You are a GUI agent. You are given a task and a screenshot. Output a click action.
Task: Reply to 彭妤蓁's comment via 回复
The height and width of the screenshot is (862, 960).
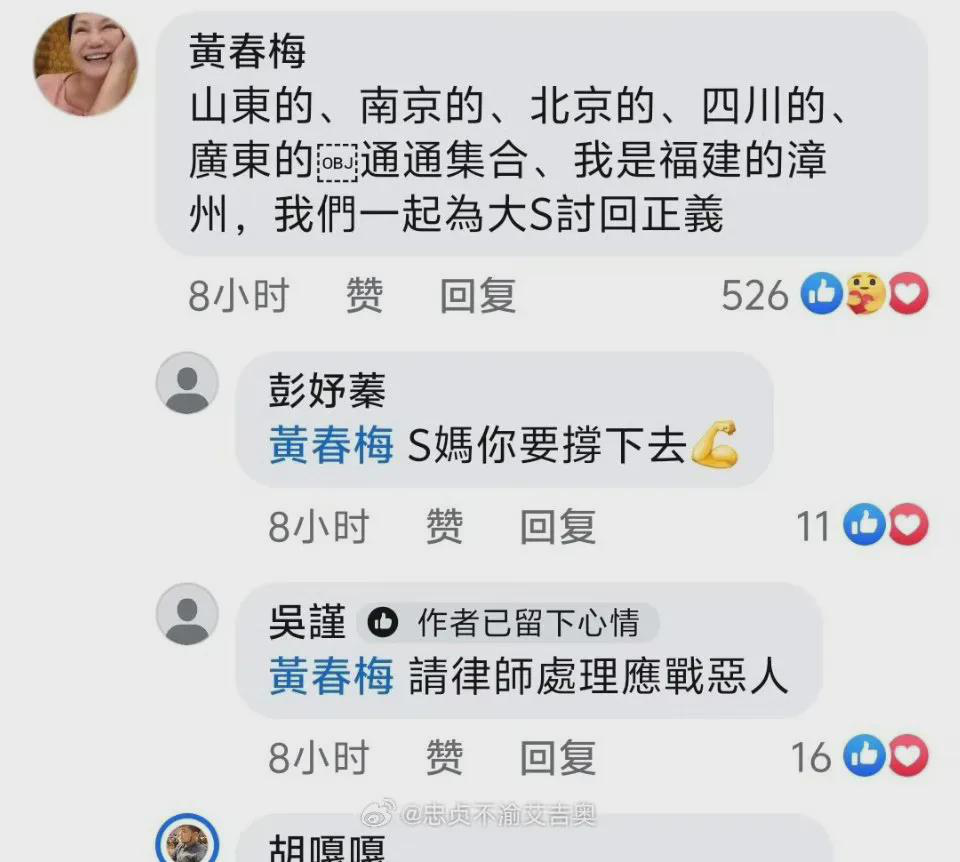(558, 527)
